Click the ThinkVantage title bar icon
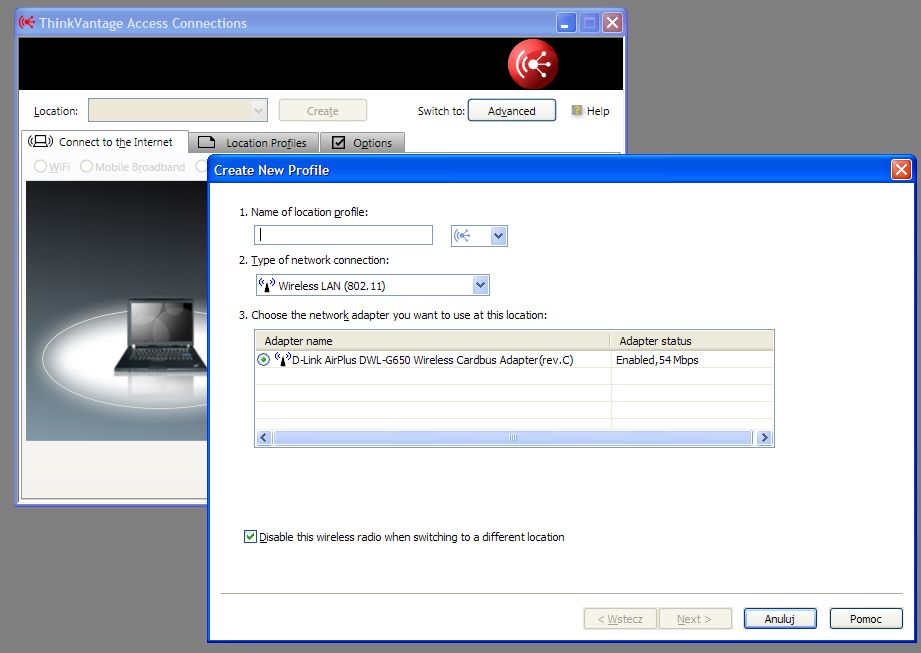Image resolution: width=921 pixels, height=653 pixels. [x=27, y=23]
